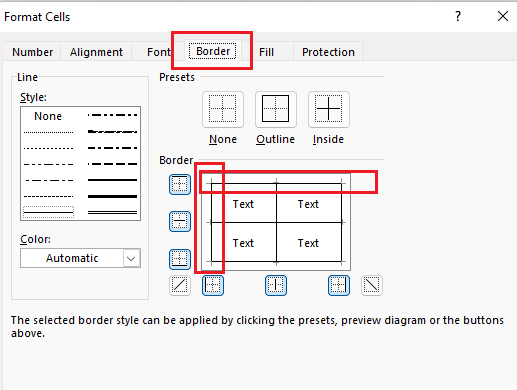517x390 pixels.
Task: Toggle the left border button
Action: (213, 285)
